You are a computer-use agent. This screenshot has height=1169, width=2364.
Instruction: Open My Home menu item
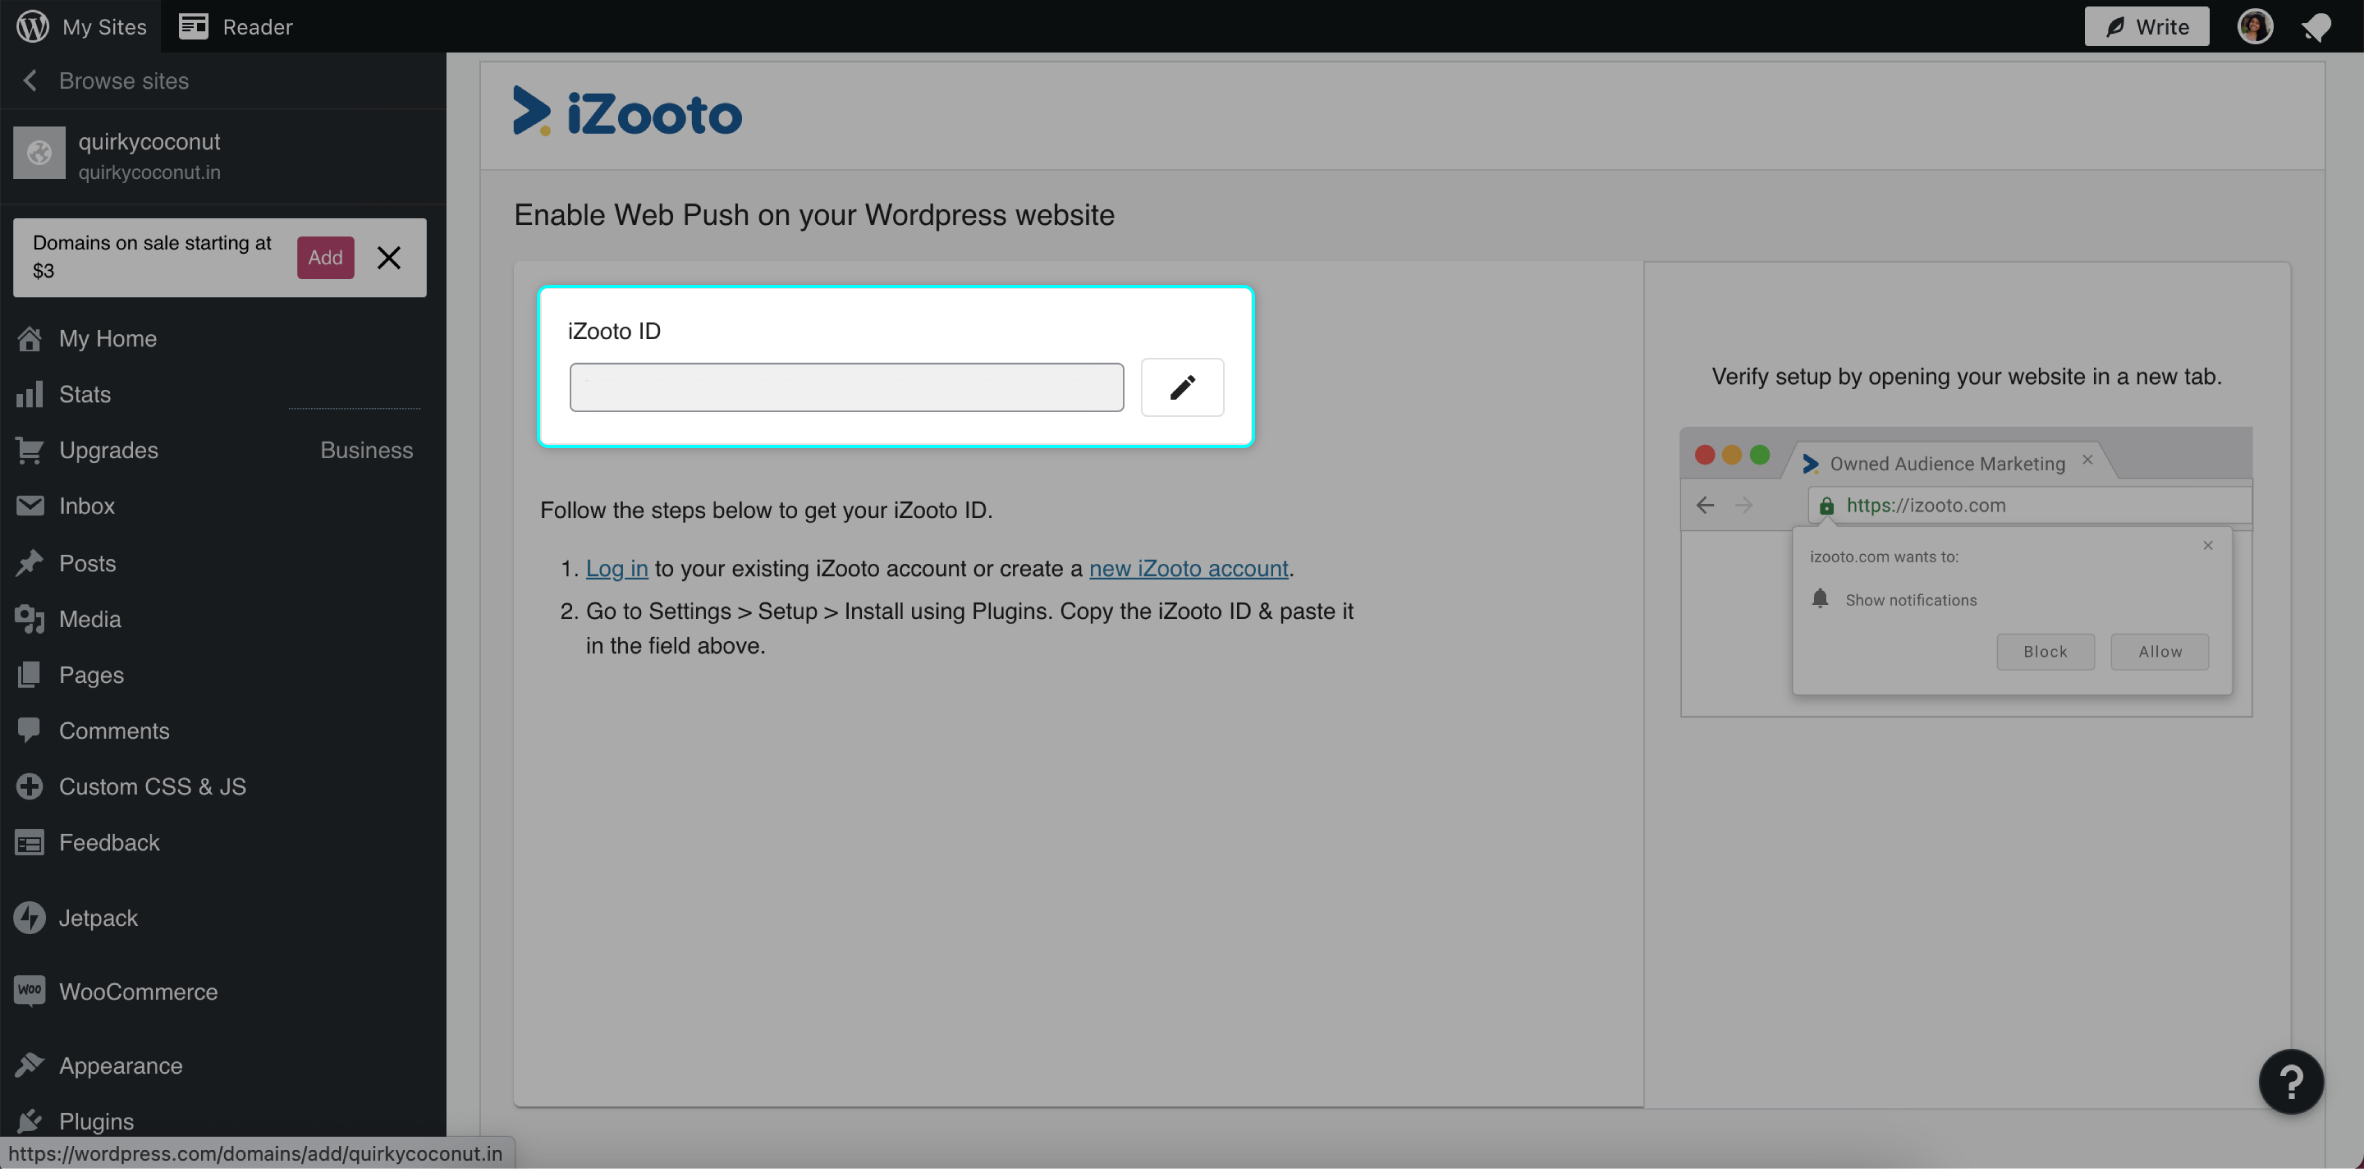point(108,339)
